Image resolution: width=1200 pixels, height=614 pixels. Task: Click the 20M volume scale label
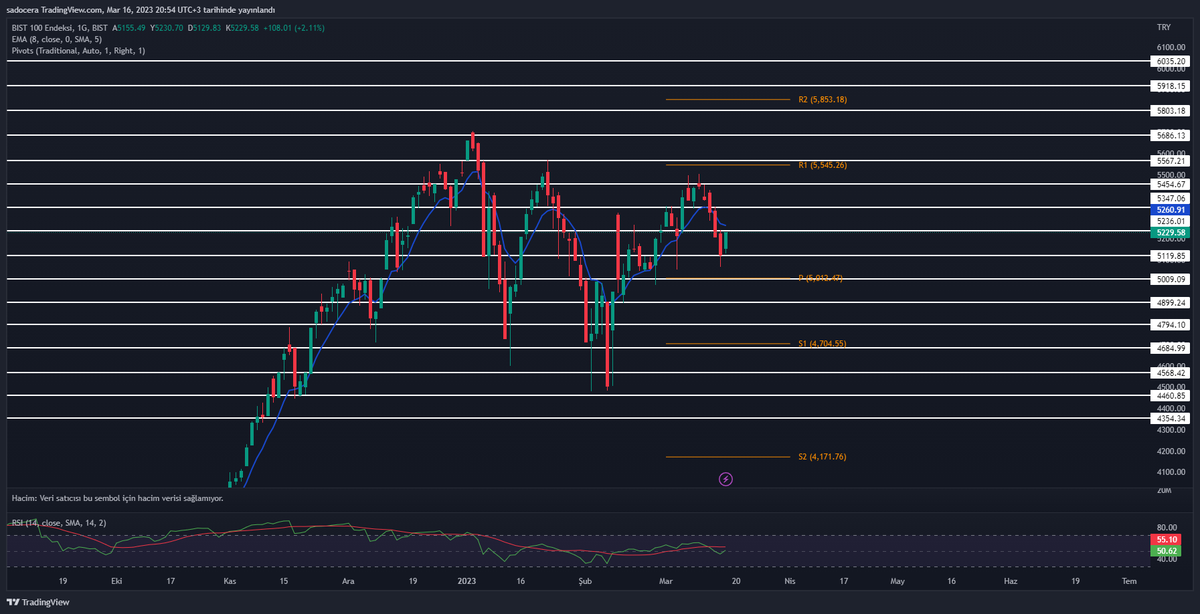coord(1163,491)
